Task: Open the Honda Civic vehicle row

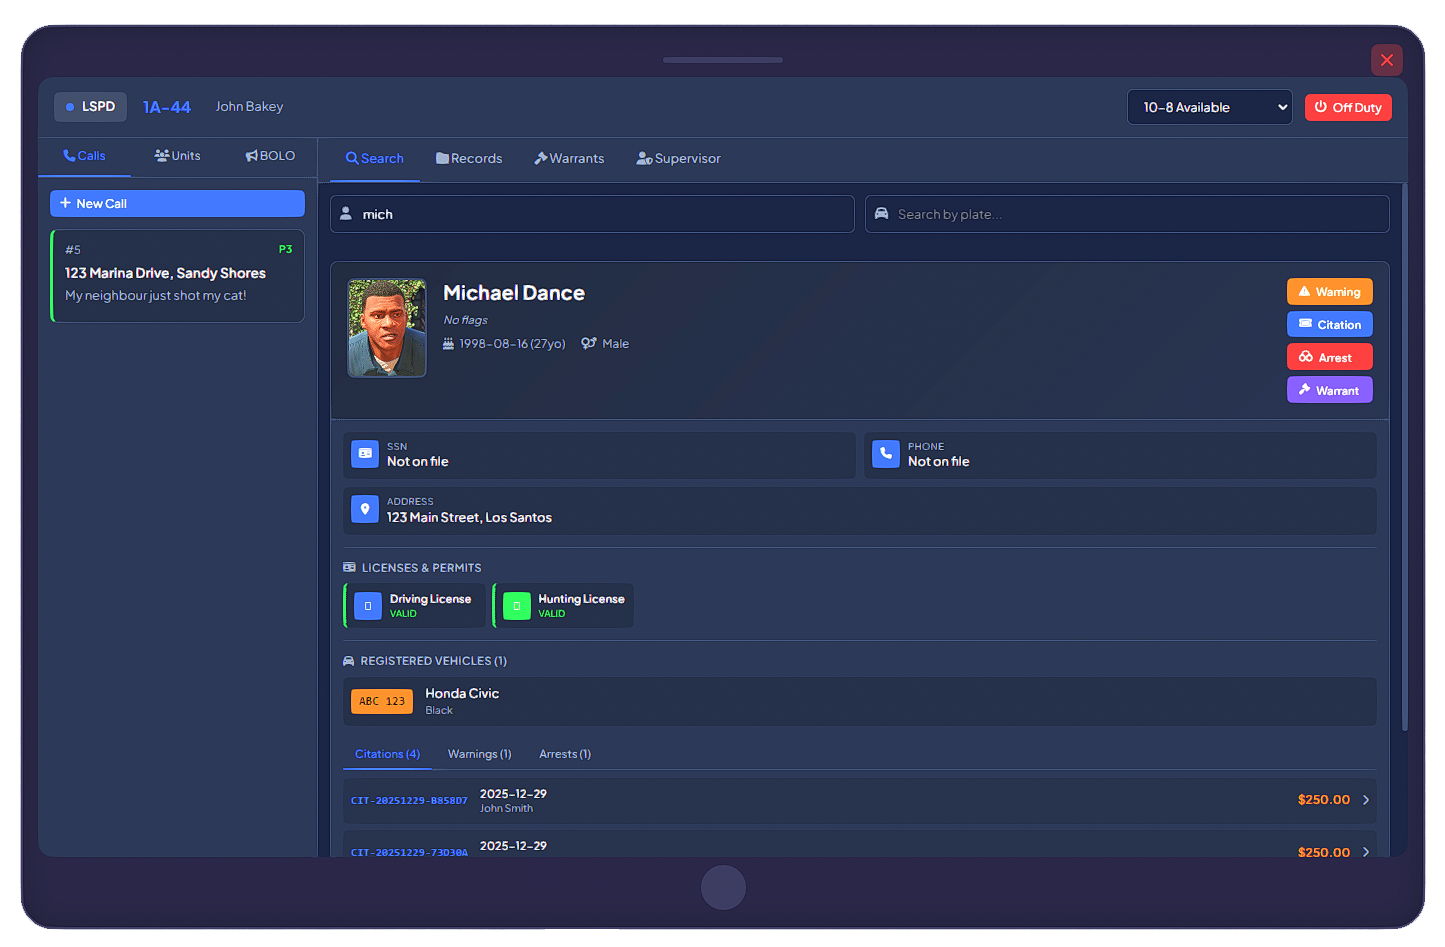Action: click(860, 701)
